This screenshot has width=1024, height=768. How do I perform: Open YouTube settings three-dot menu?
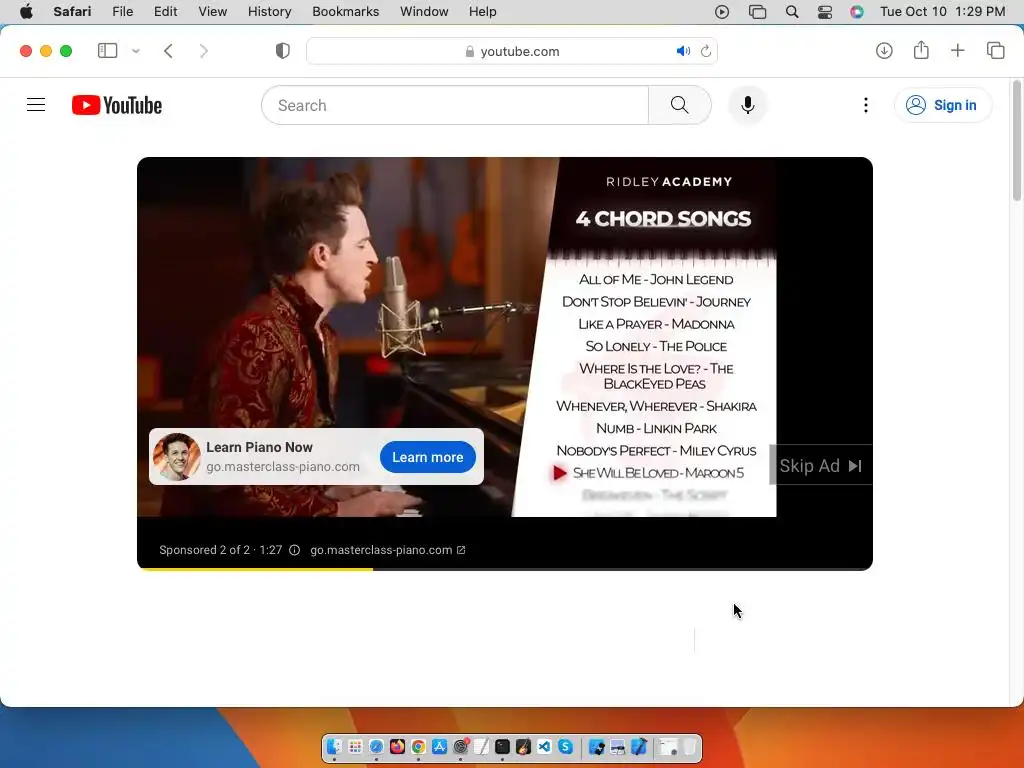(865, 105)
